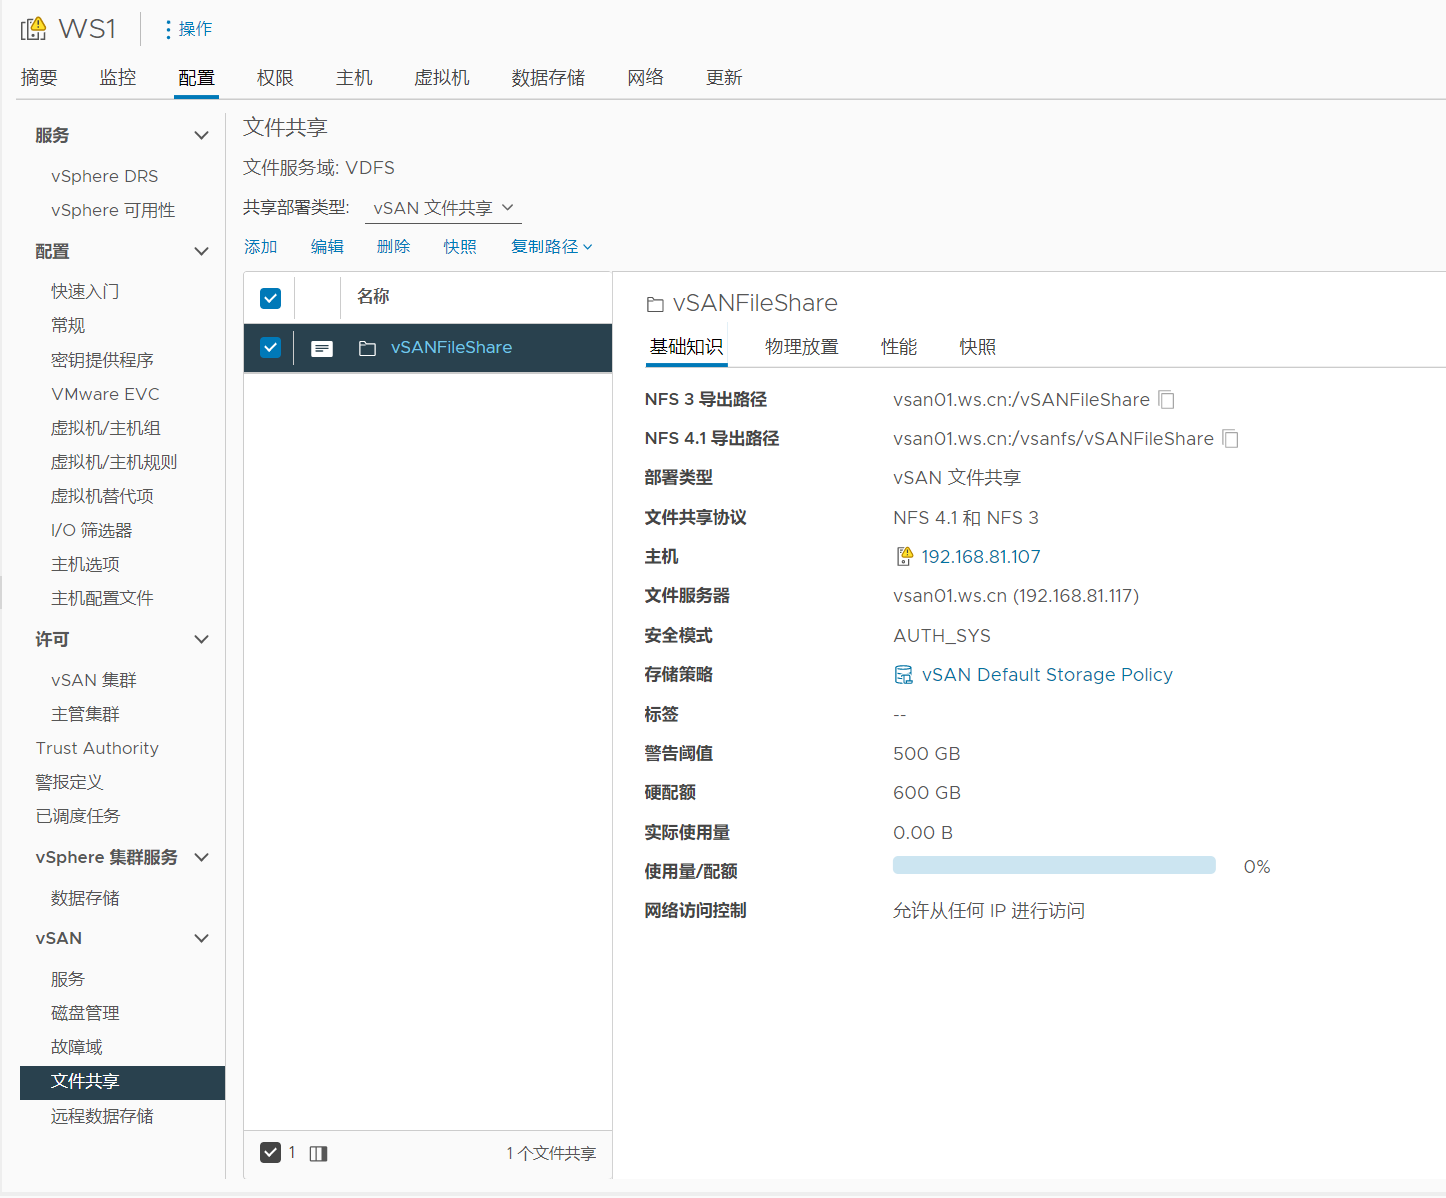
Task: Collapse the vSphere 集群服务 section
Action: pos(201,857)
